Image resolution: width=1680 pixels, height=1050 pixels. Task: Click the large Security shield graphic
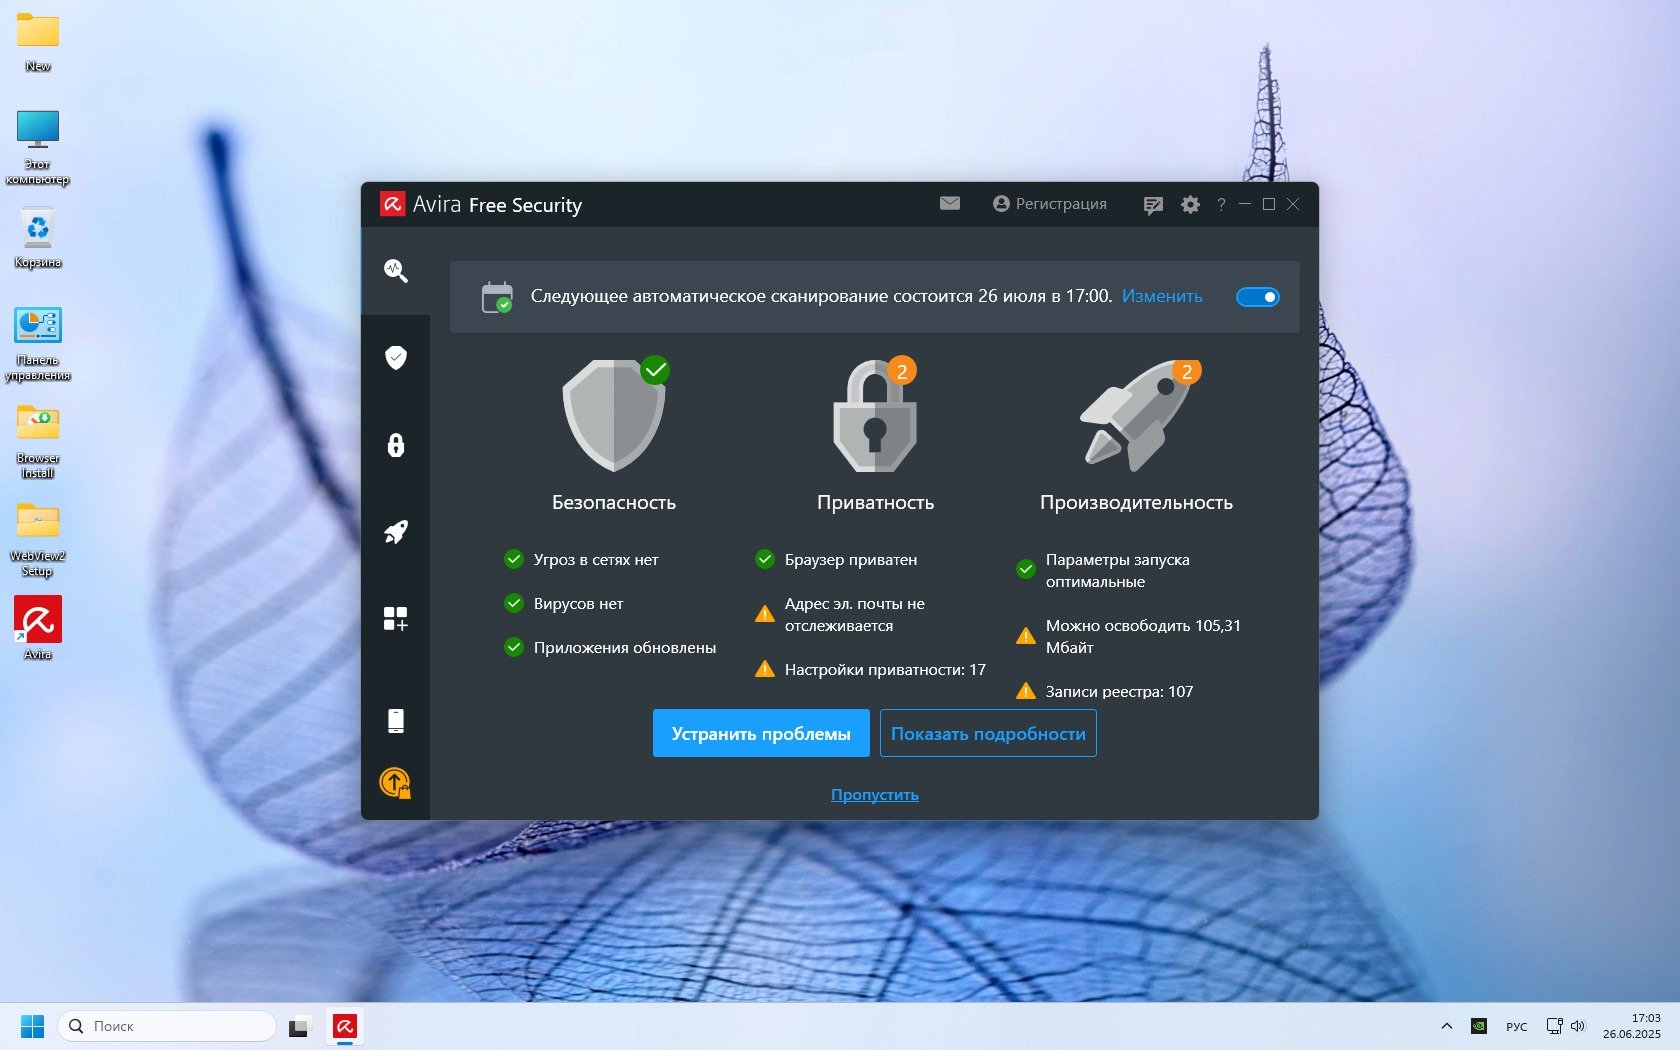click(614, 414)
